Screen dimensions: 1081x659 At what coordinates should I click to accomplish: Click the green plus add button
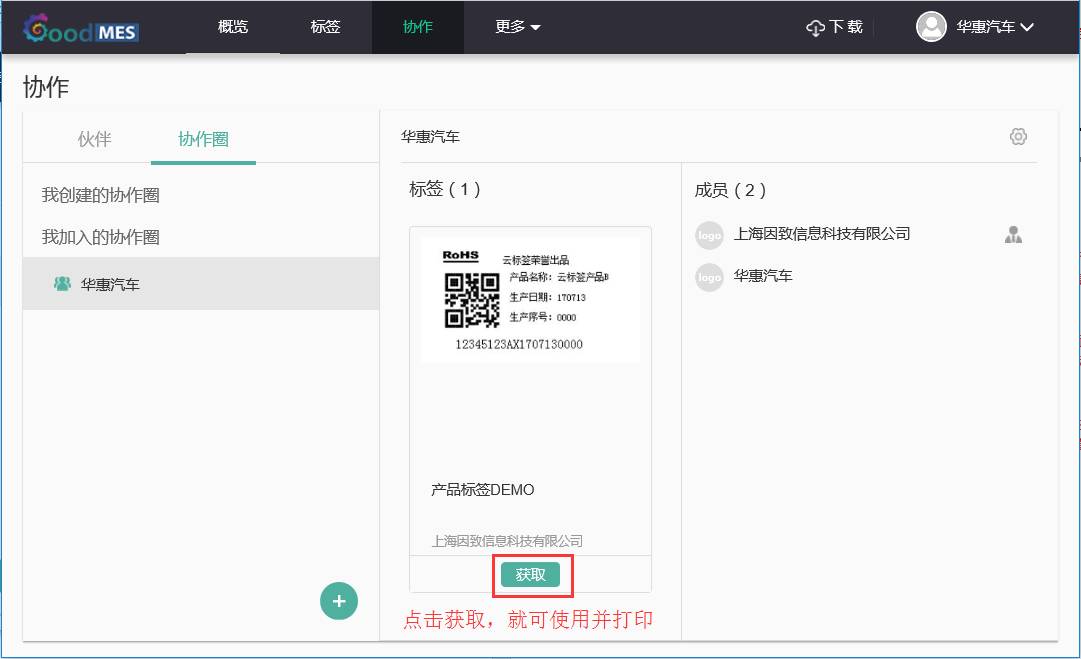coord(339,601)
